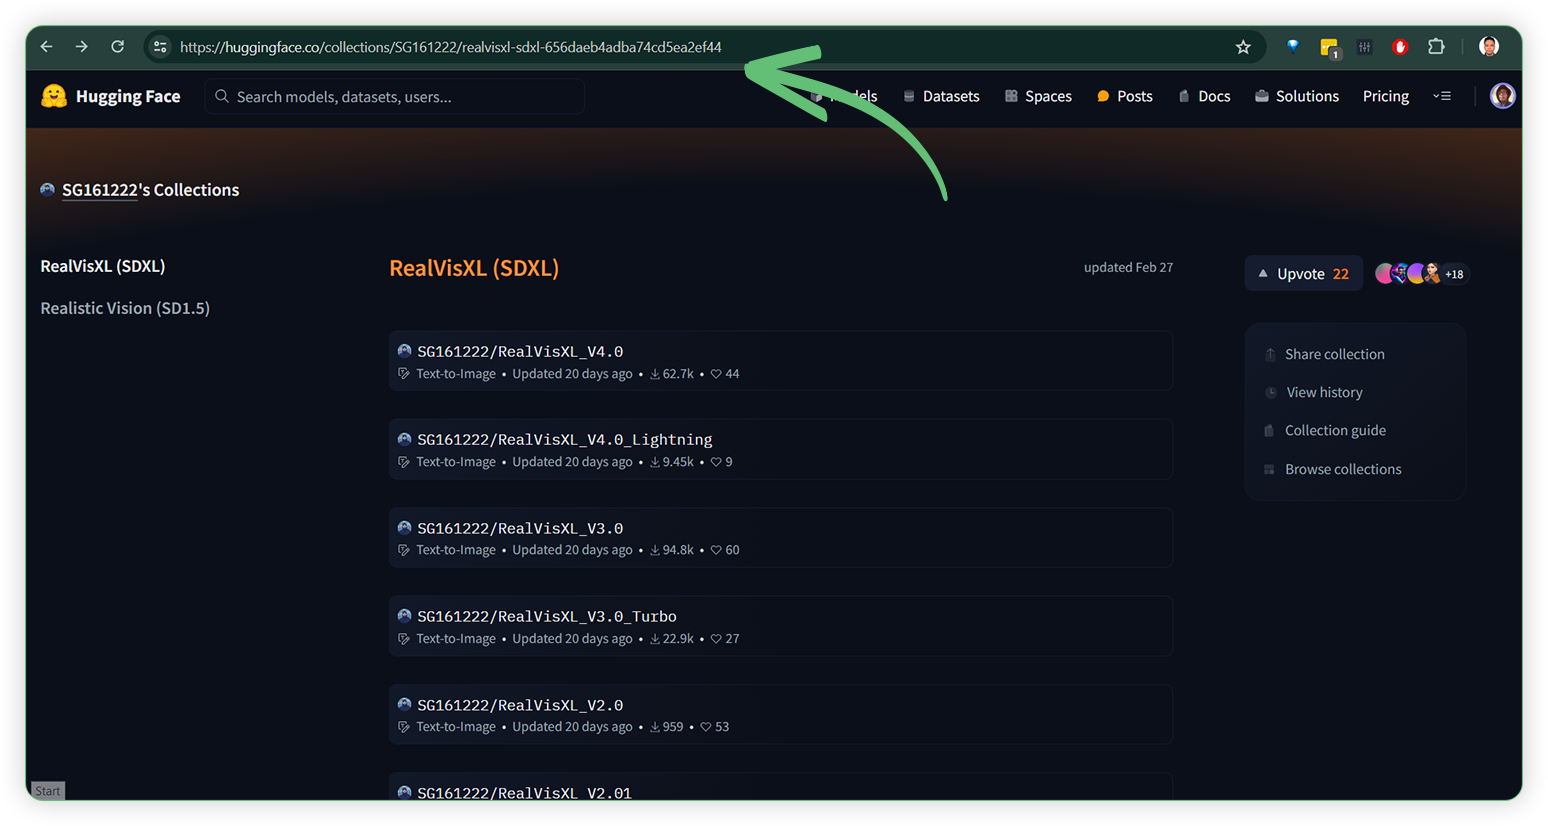1548x826 pixels.
Task: Select RealVisXL (SDXL) in the sidebar
Action: (103, 266)
